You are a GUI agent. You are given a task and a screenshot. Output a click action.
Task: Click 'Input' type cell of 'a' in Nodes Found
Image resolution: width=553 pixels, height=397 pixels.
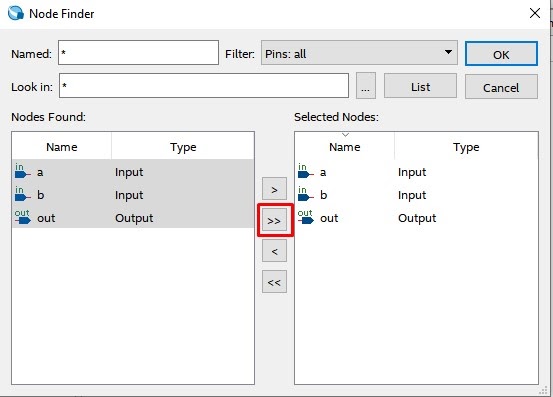[129, 172]
